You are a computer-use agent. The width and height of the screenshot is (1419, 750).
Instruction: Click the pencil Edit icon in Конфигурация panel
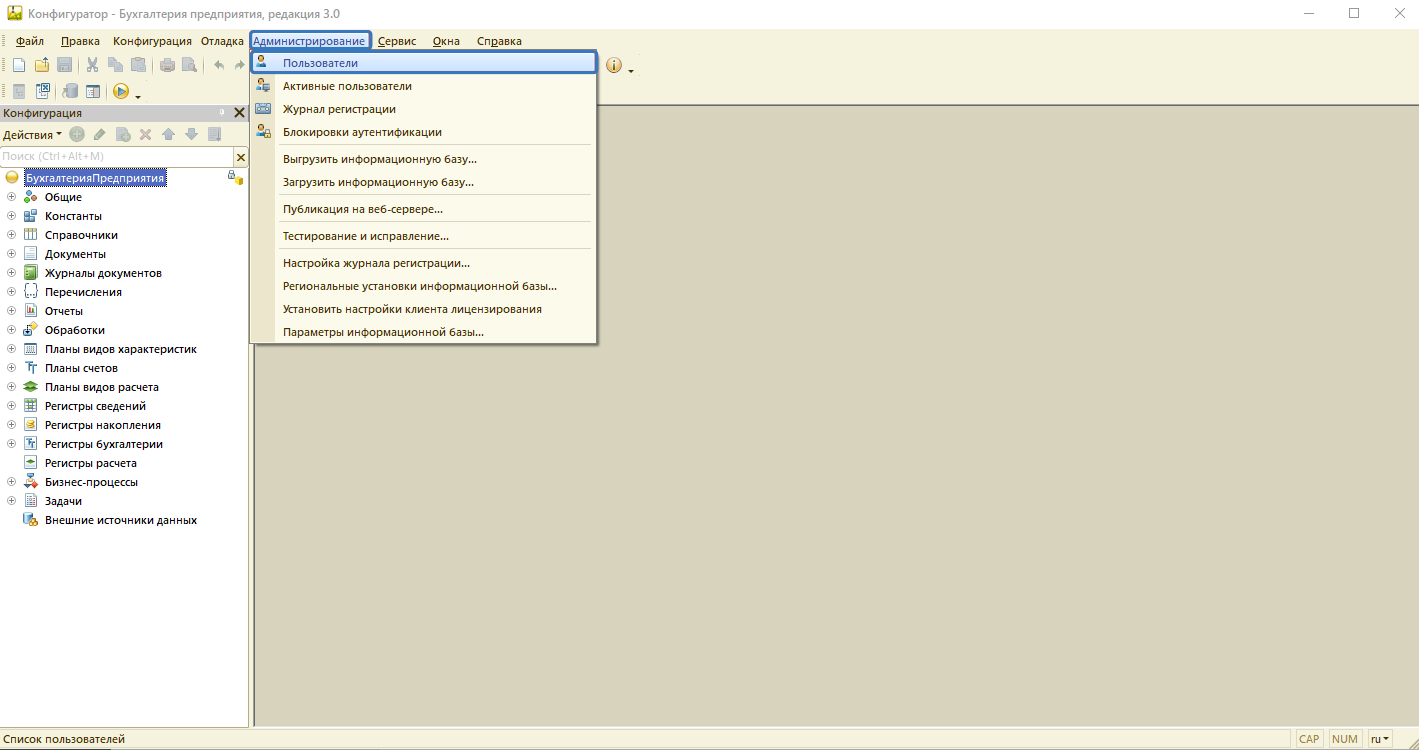[x=100, y=134]
